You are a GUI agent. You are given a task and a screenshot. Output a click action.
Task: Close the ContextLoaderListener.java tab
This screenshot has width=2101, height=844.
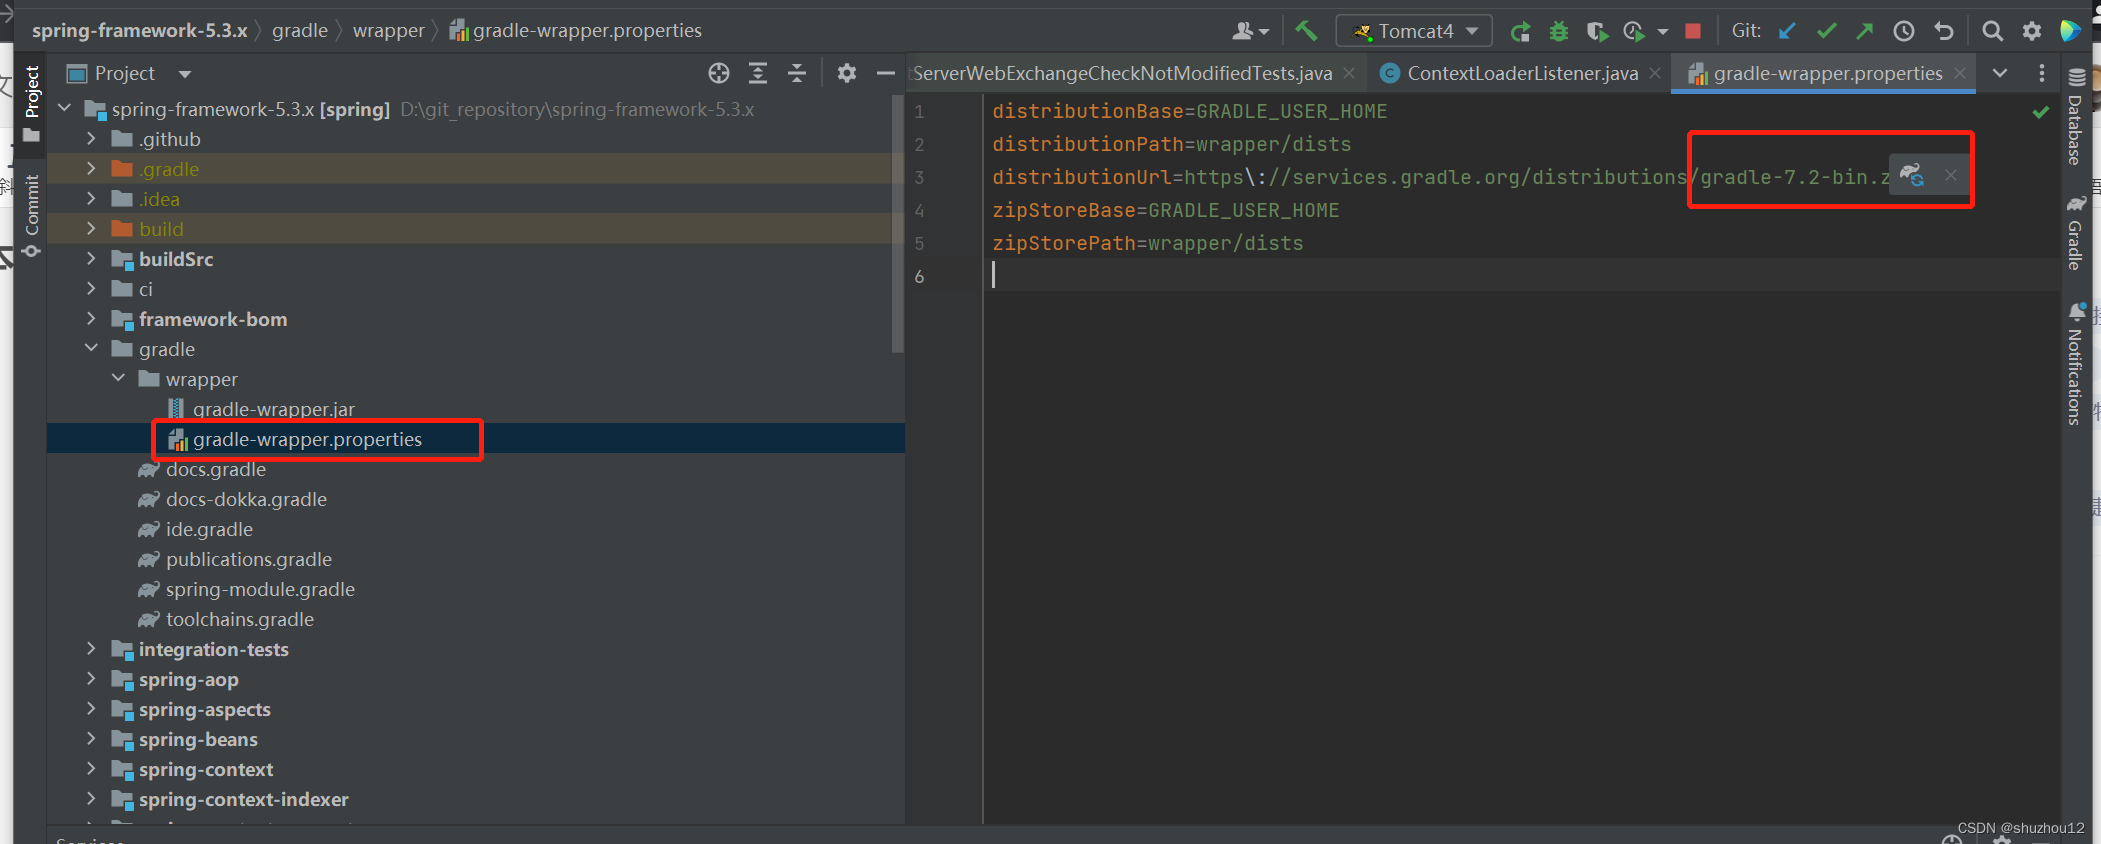[1655, 73]
